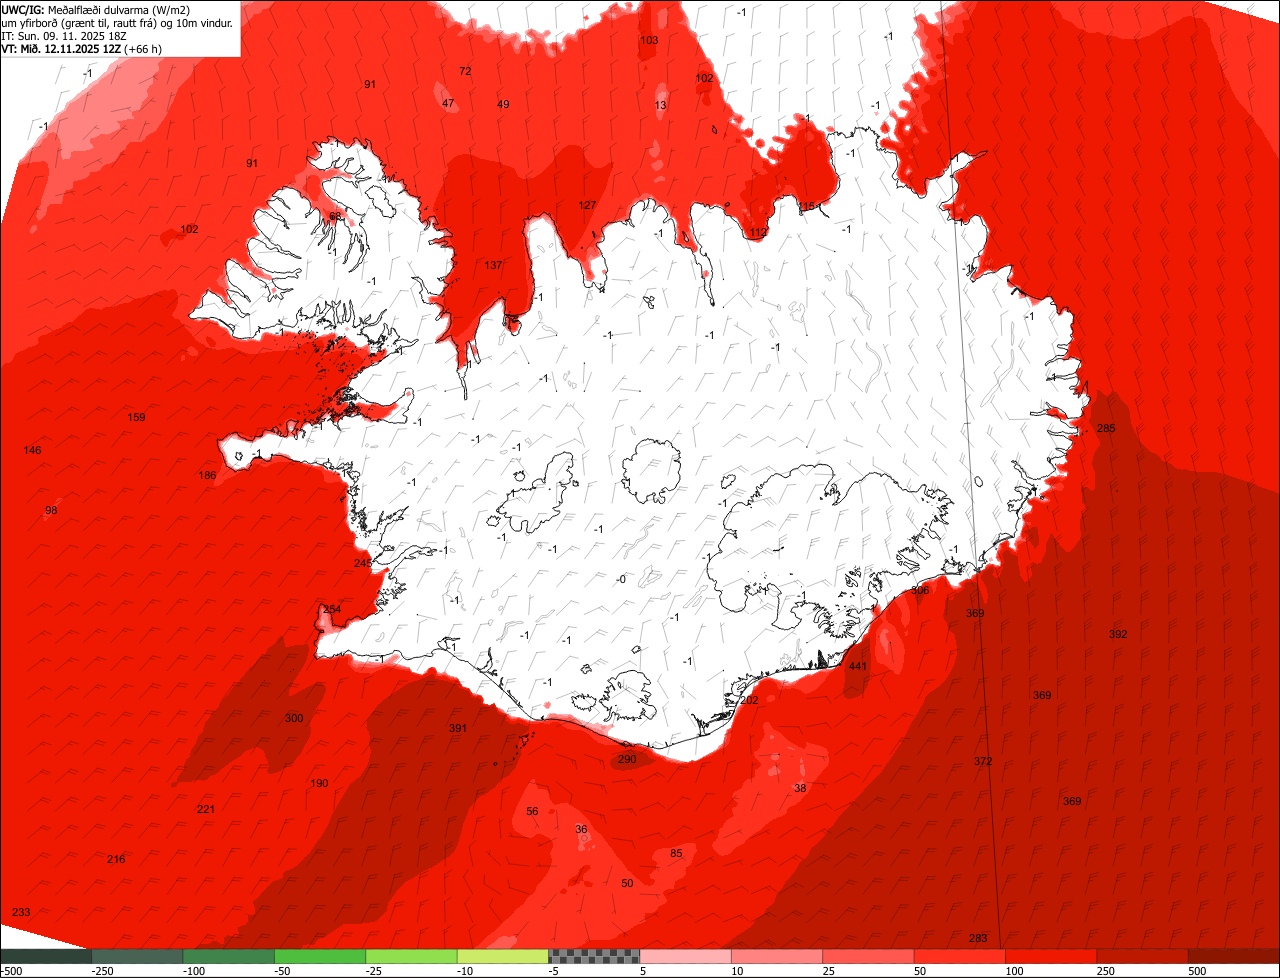Screen dimensions: 1280x978
Task: Click the map value 68 in the Westfjords
Action: (335, 216)
